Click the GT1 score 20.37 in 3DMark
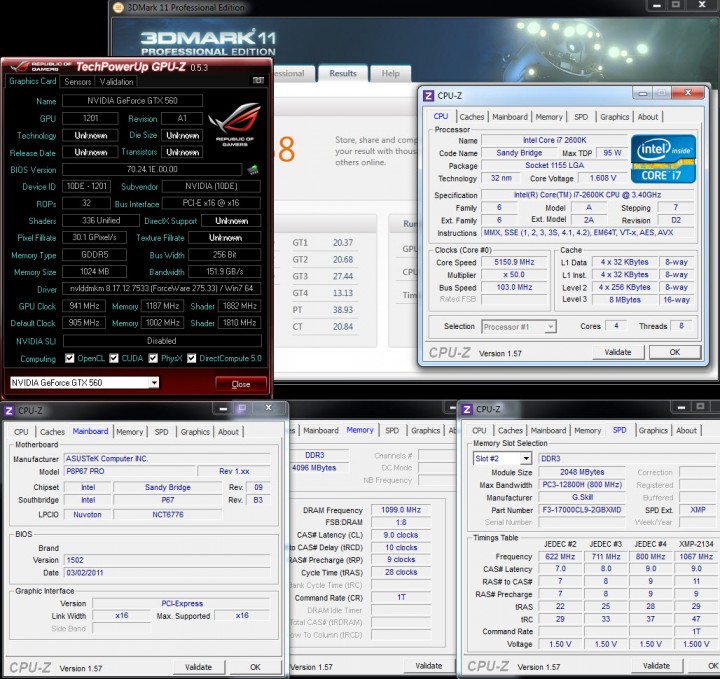 coord(343,243)
